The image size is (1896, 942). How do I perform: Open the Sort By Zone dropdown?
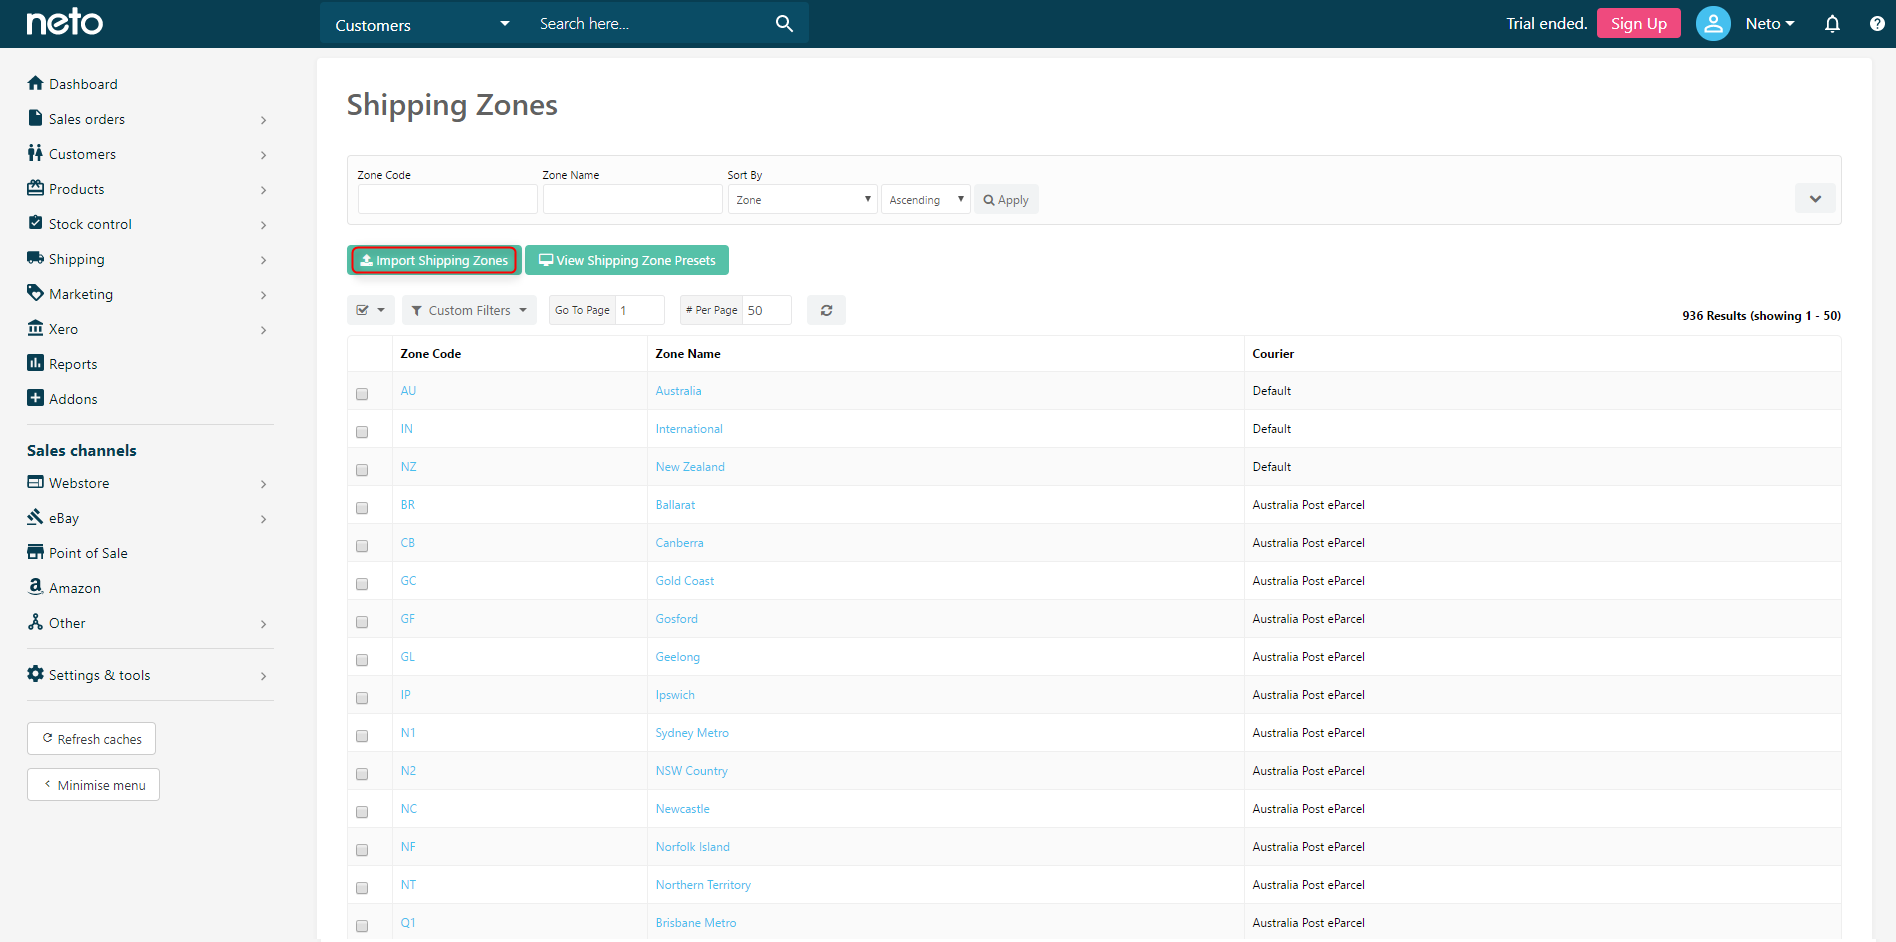point(803,200)
